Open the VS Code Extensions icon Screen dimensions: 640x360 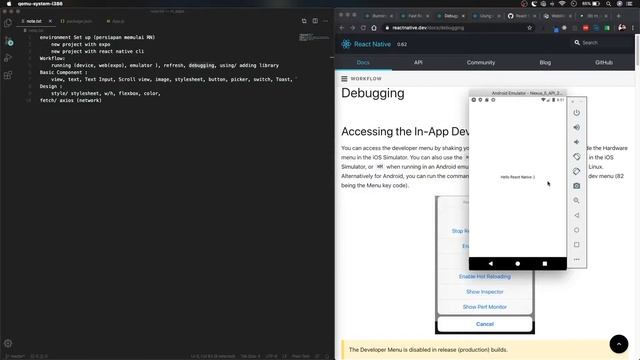click(x=8, y=76)
